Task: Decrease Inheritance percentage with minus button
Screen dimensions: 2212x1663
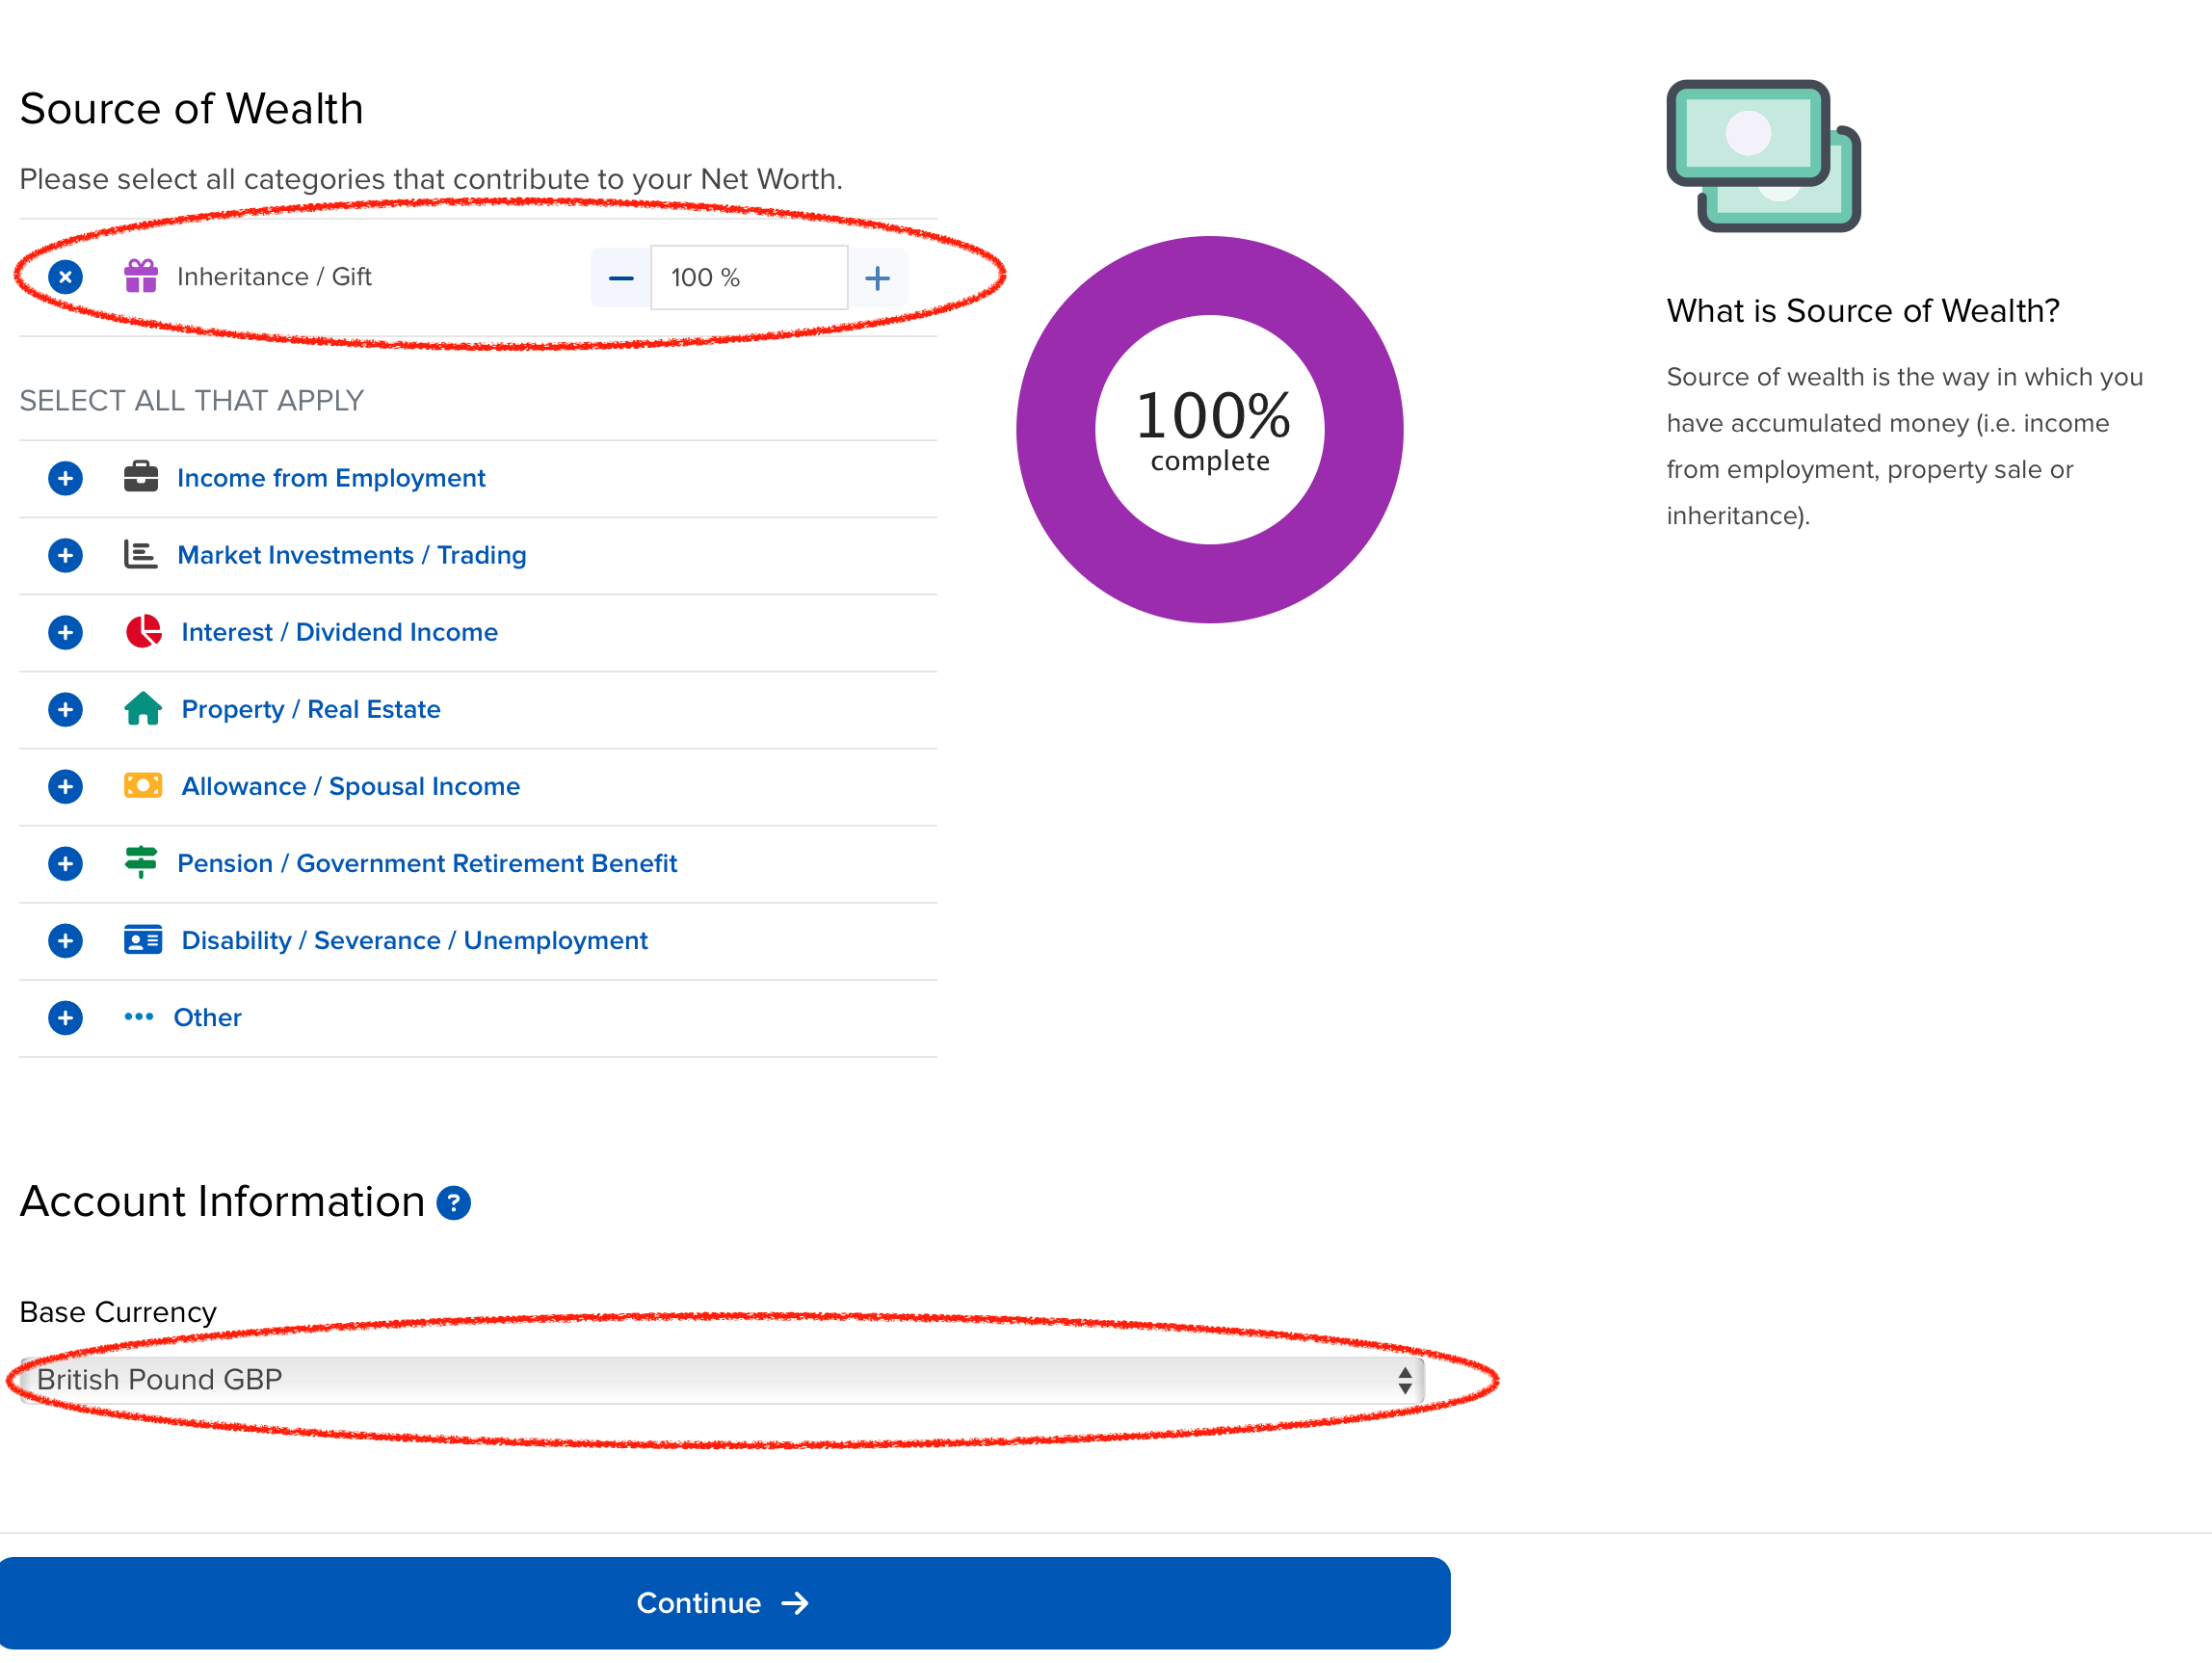Action: click(x=621, y=278)
